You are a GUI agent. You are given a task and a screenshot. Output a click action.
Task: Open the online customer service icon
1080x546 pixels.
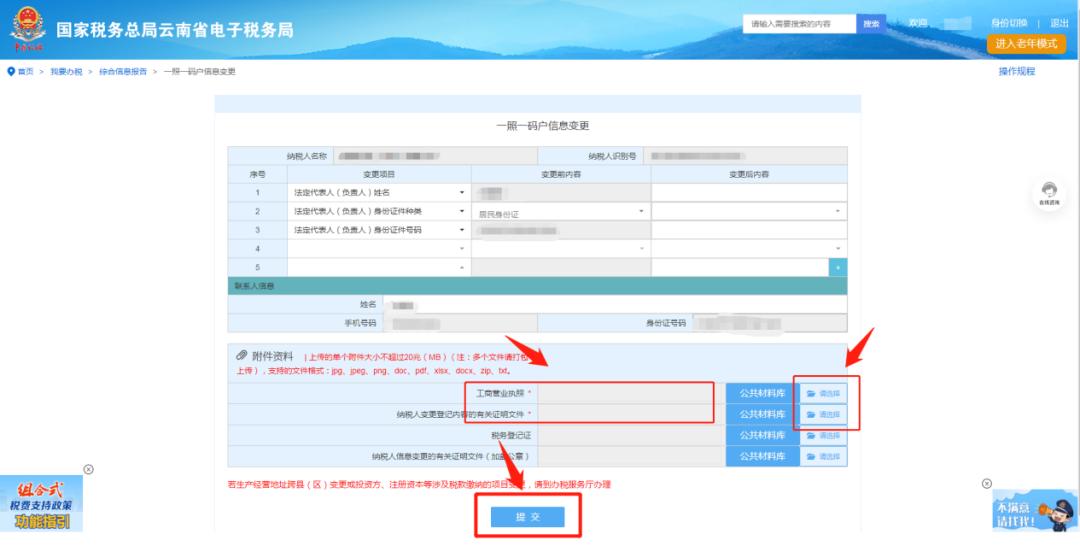coord(1049,193)
